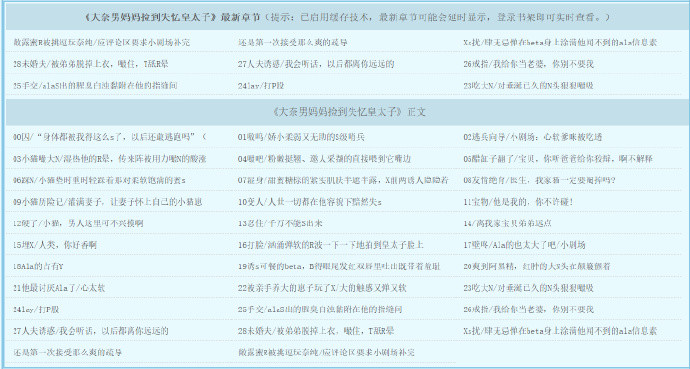
Task: Open chapter 24 in the 正文 list
Action: 36,310
